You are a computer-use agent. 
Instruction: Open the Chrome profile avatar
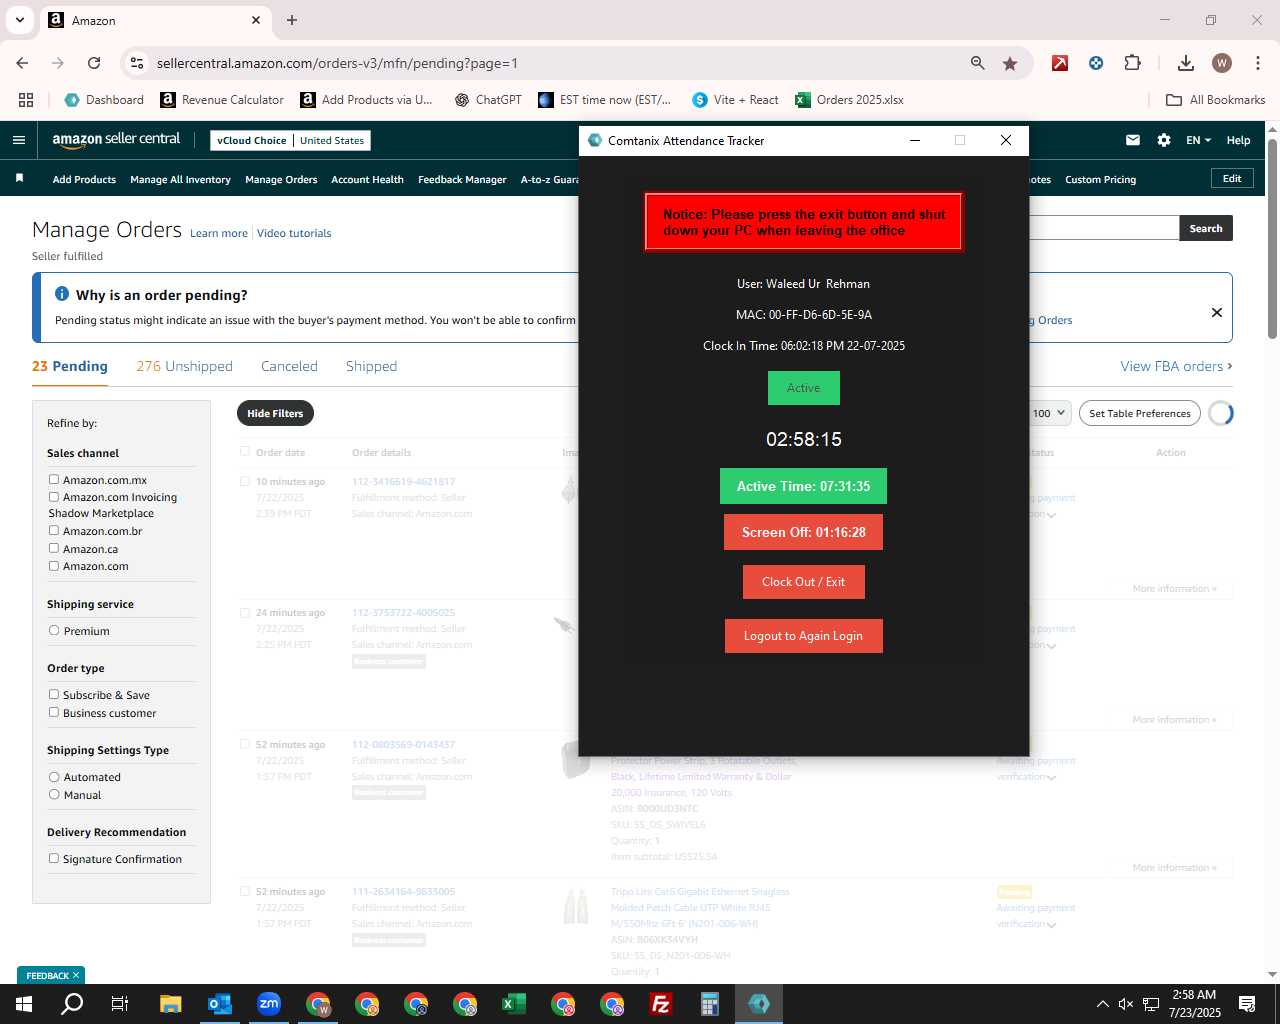click(1222, 63)
